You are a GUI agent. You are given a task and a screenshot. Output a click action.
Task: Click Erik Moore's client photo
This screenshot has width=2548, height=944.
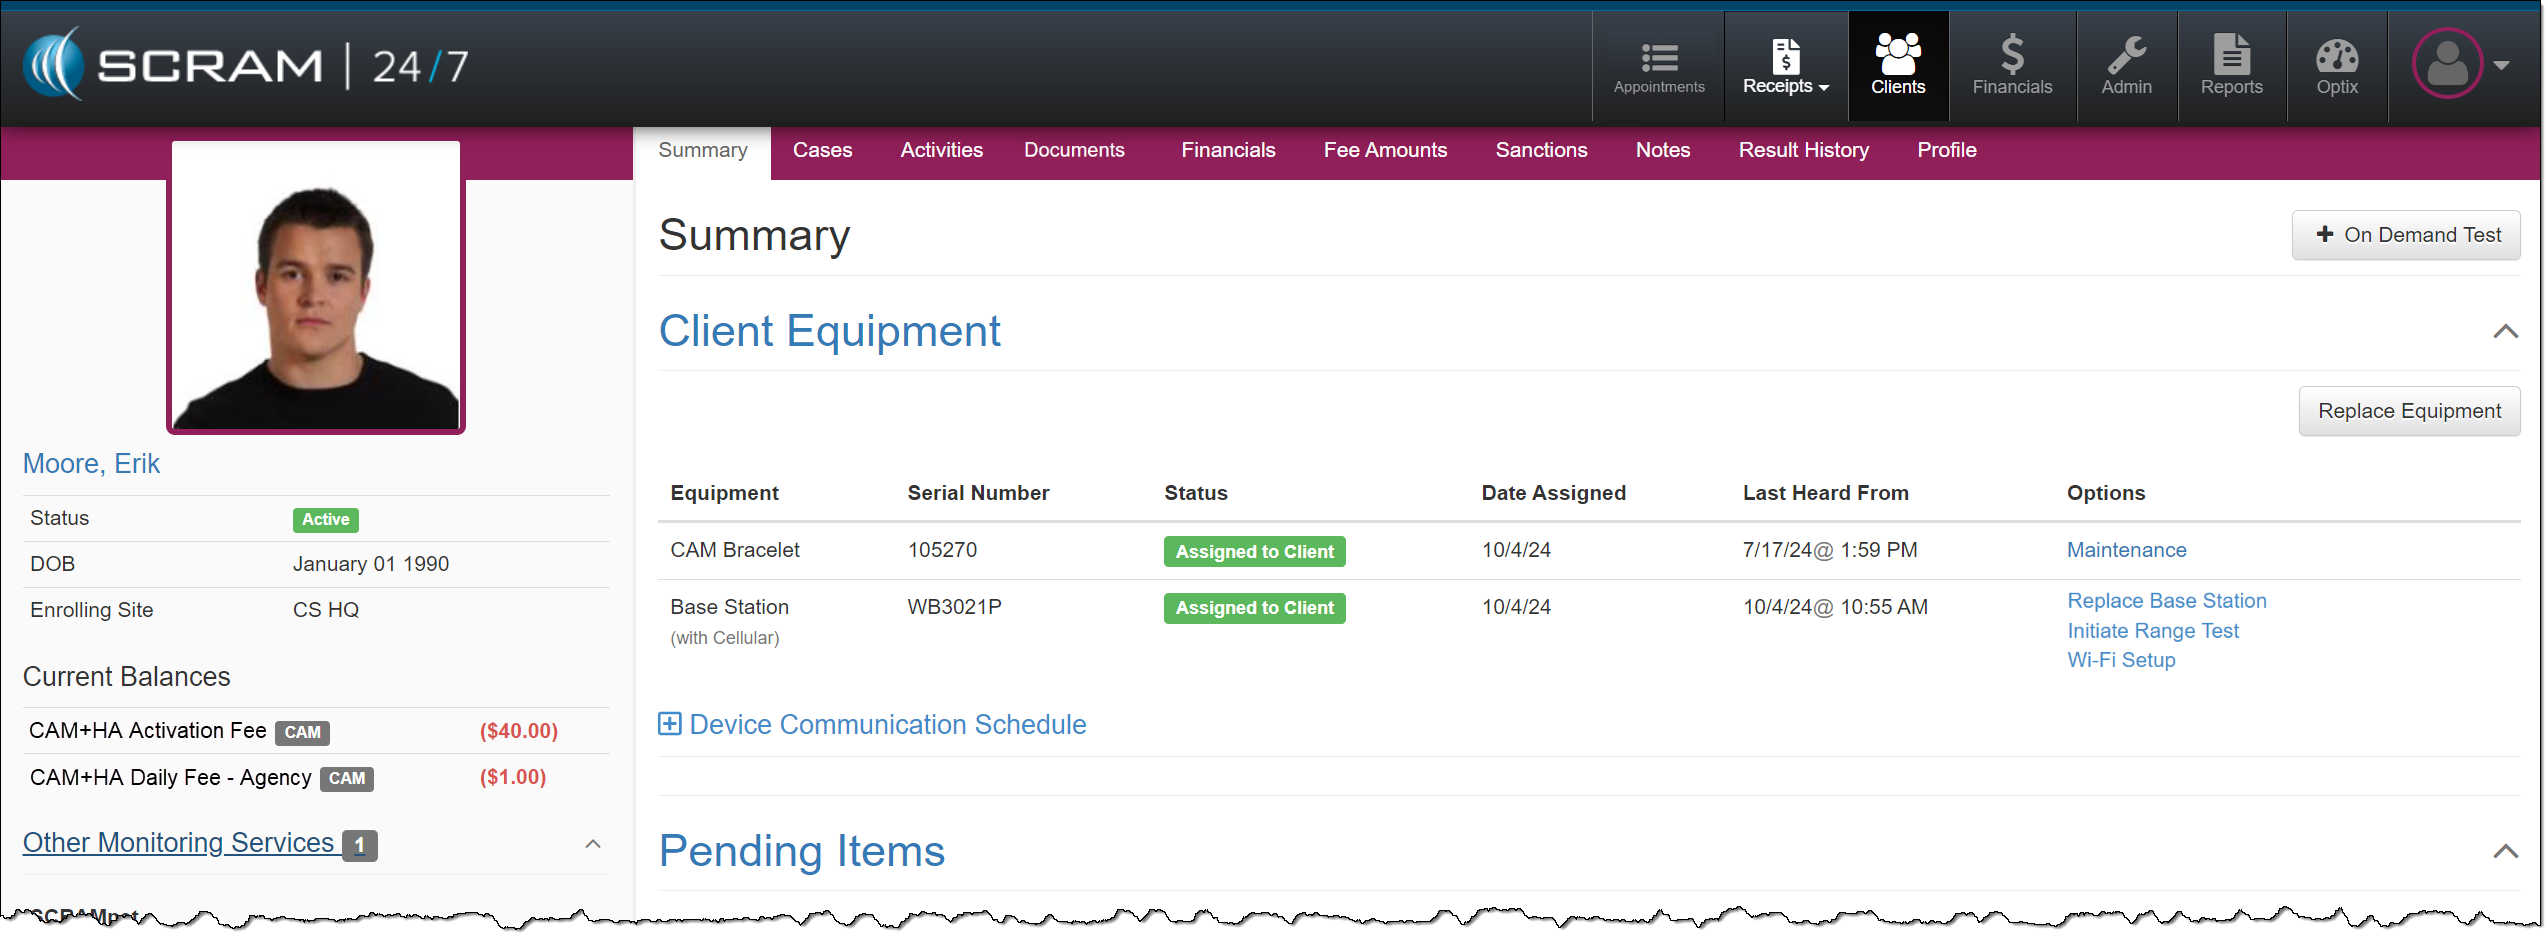[x=316, y=287]
